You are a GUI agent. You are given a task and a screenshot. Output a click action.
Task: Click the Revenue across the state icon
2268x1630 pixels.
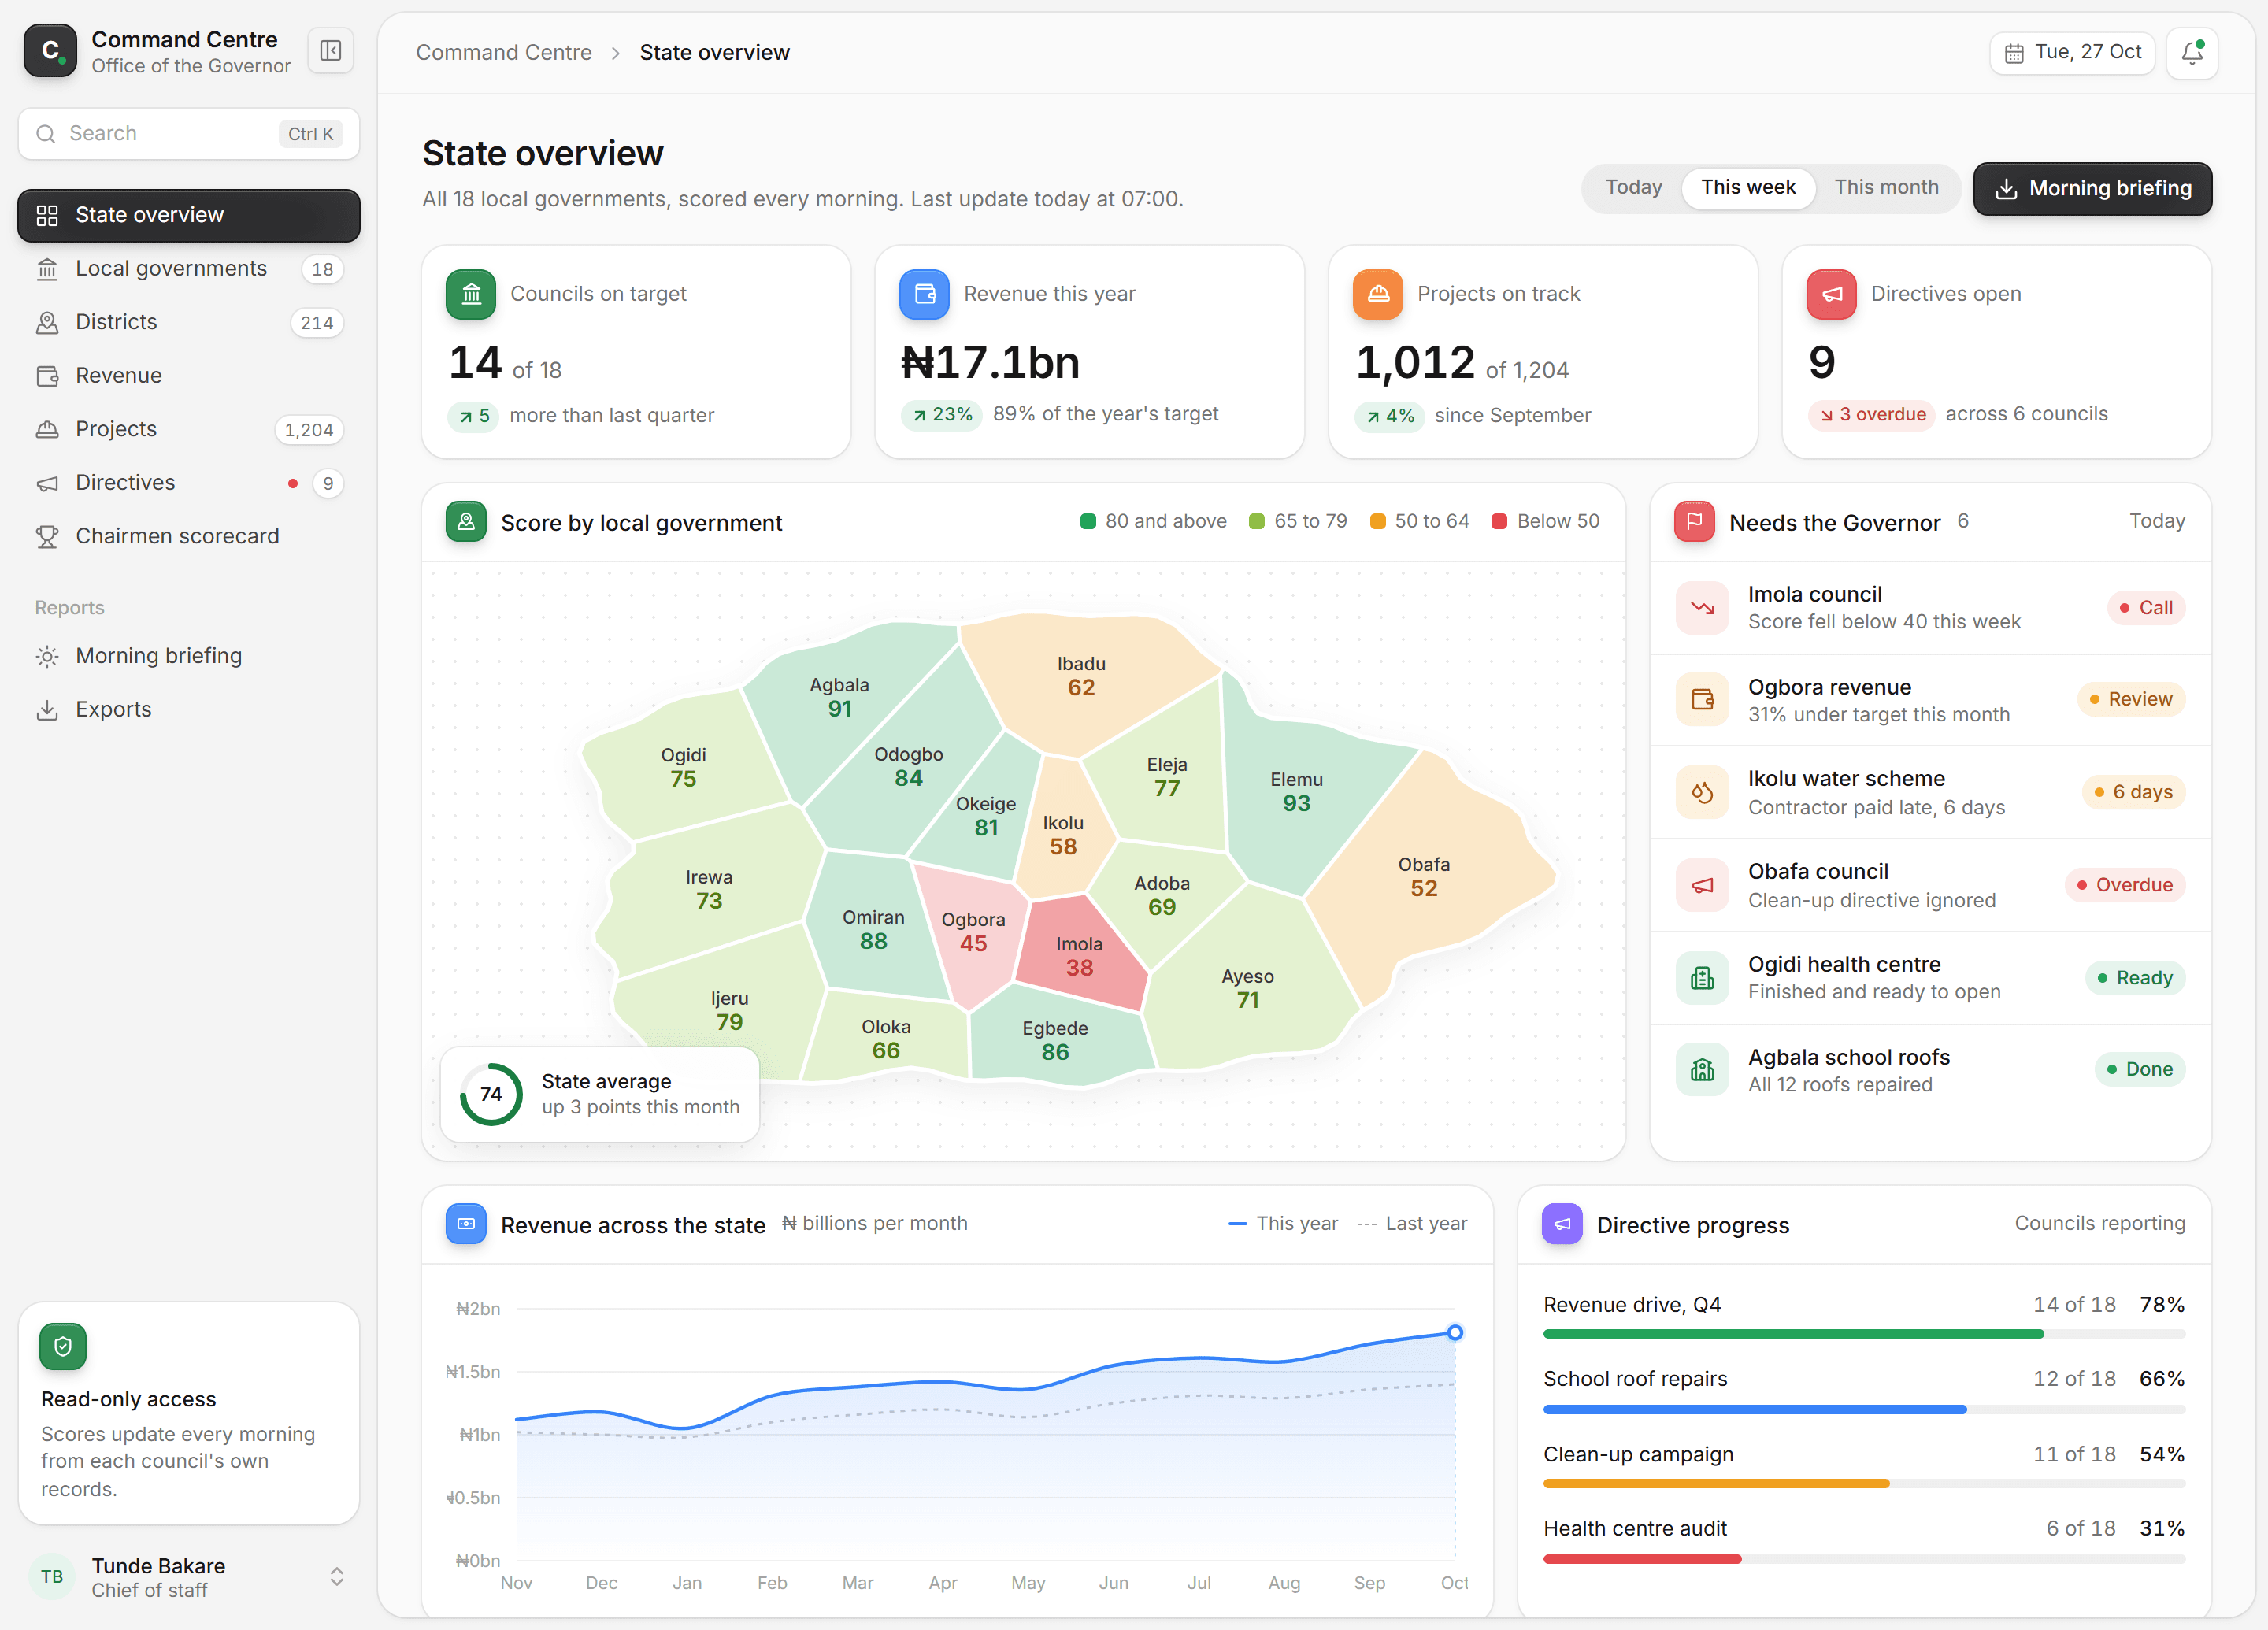tap(466, 1223)
